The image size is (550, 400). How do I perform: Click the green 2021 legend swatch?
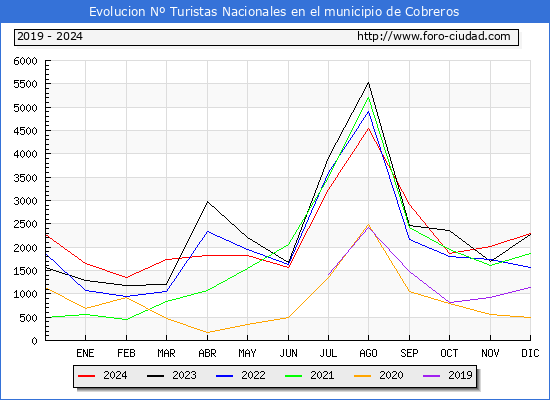click(x=294, y=376)
